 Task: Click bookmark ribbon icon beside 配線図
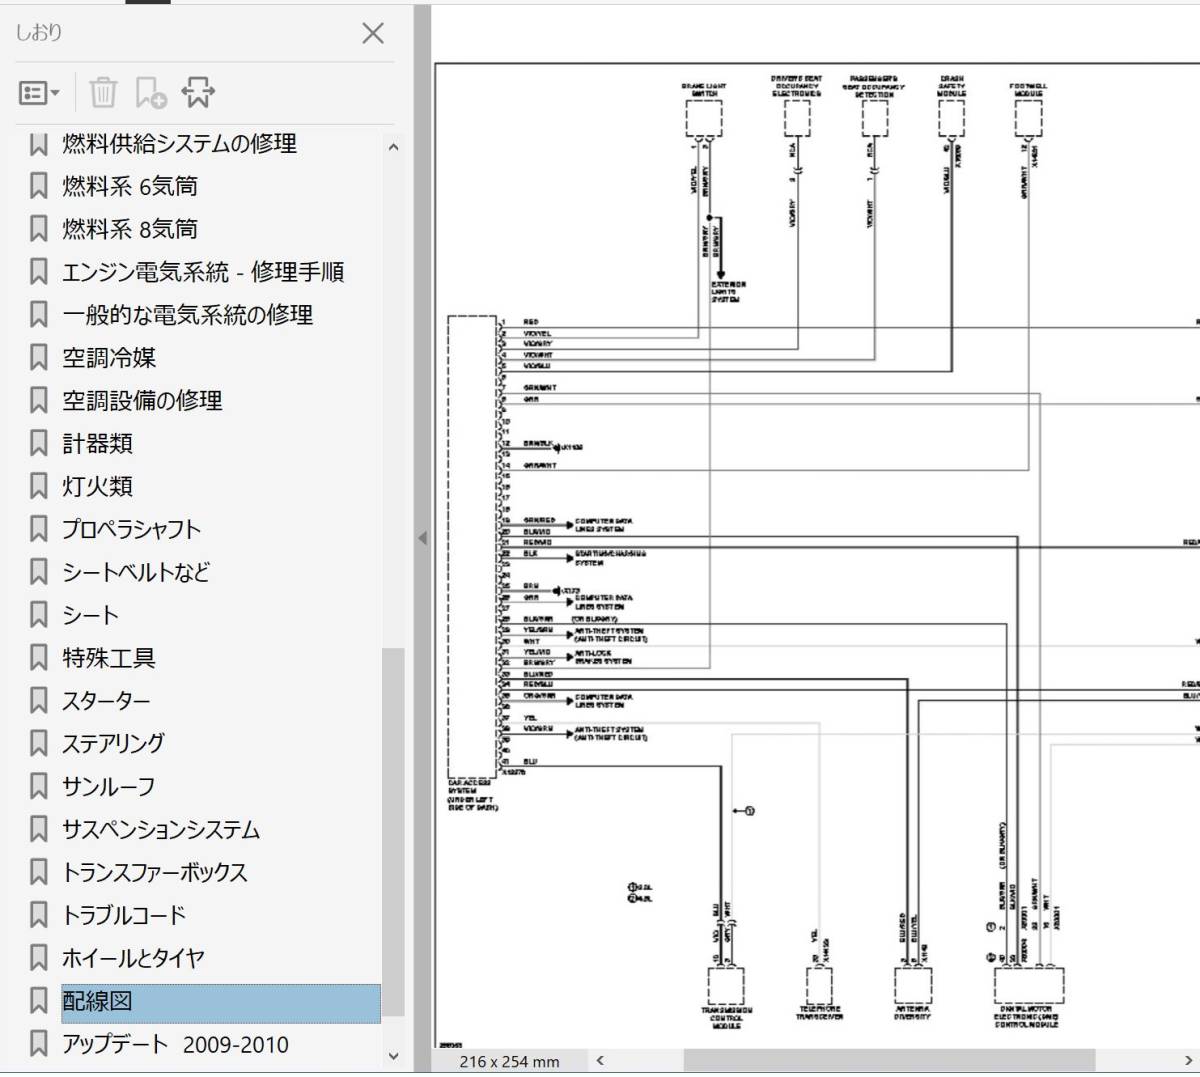39,1002
